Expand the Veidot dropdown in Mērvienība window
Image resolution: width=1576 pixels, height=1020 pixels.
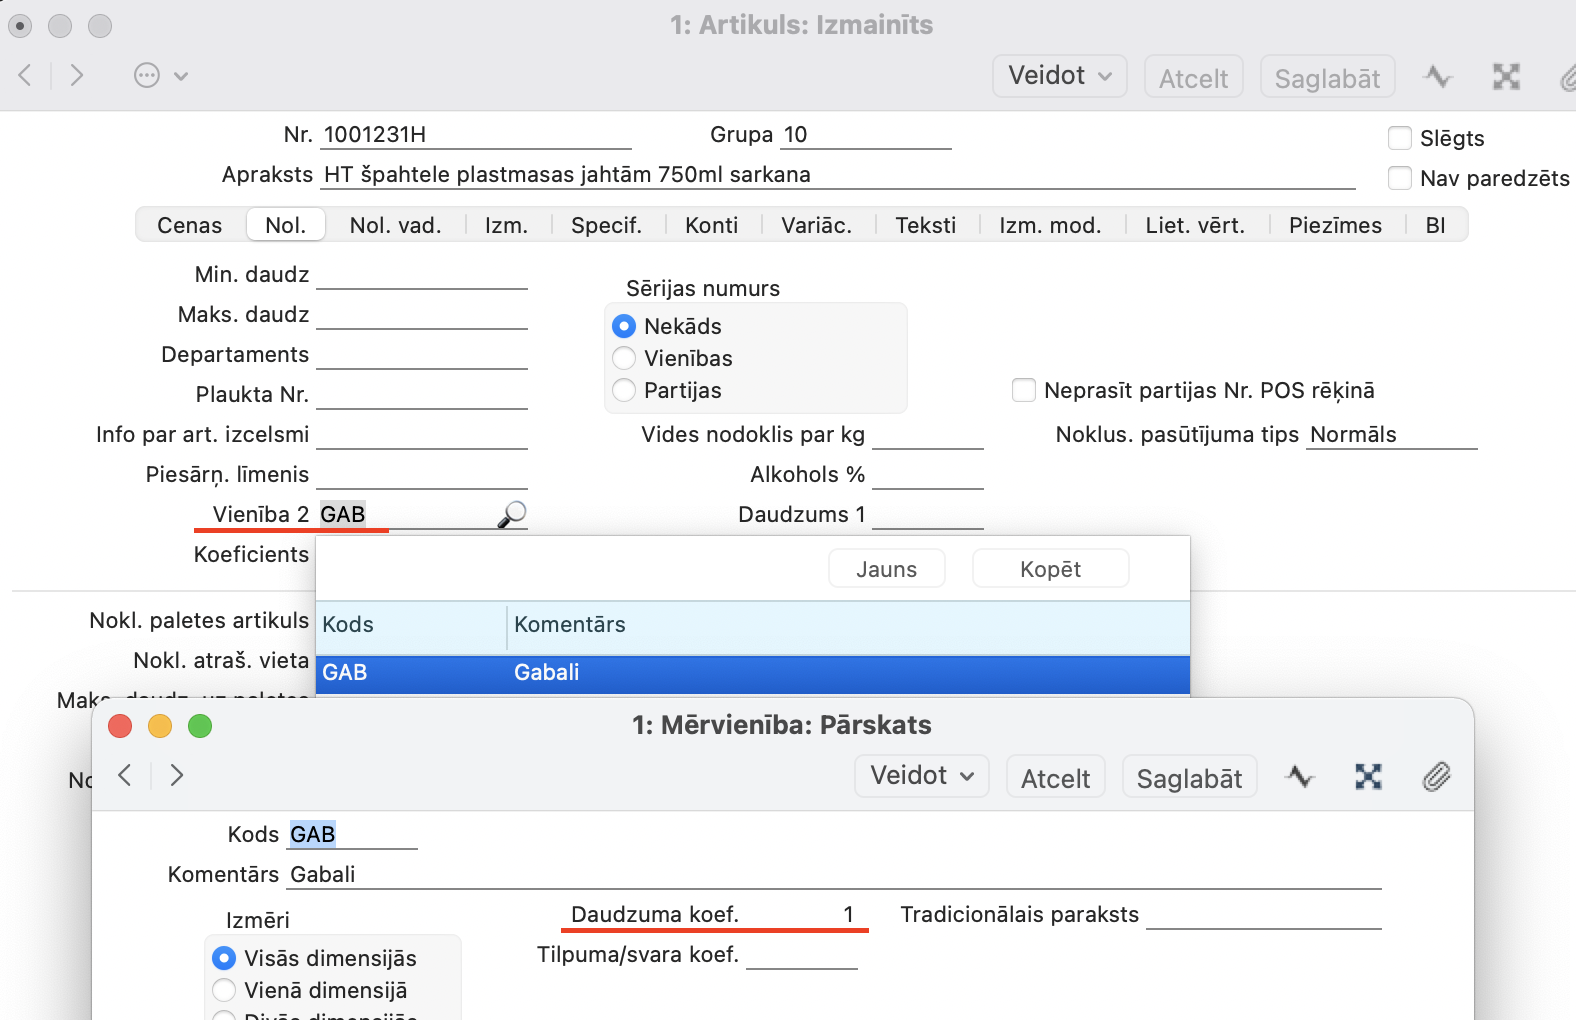921,776
